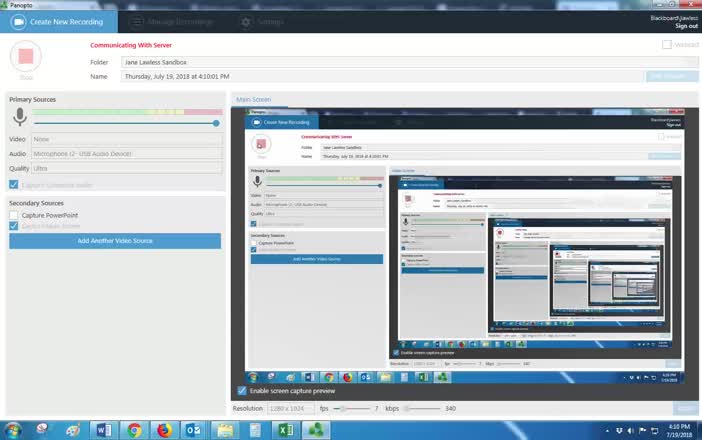Screen dimensions: 702x440
Task: Launch Firefox from the taskbar
Action: click(x=164, y=430)
